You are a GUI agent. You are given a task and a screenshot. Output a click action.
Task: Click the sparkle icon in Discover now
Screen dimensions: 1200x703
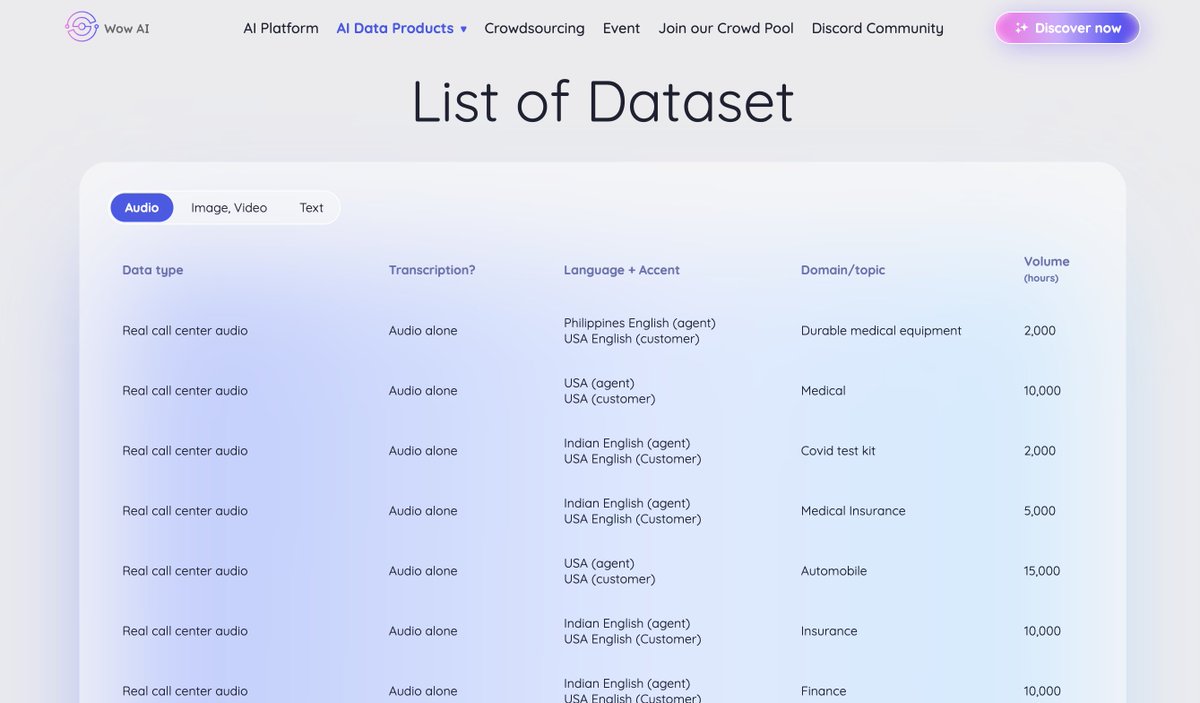click(x=1021, y=28)
